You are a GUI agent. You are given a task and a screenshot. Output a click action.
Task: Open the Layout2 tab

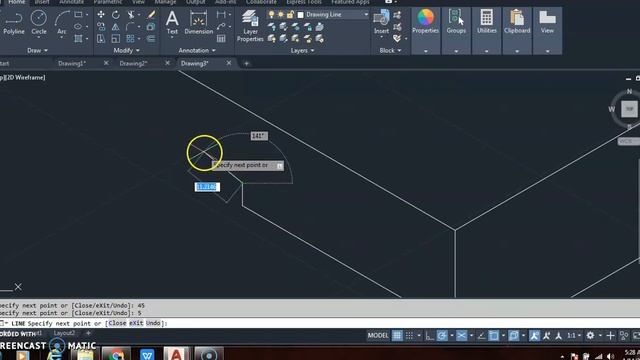click(x=64, y=333)
